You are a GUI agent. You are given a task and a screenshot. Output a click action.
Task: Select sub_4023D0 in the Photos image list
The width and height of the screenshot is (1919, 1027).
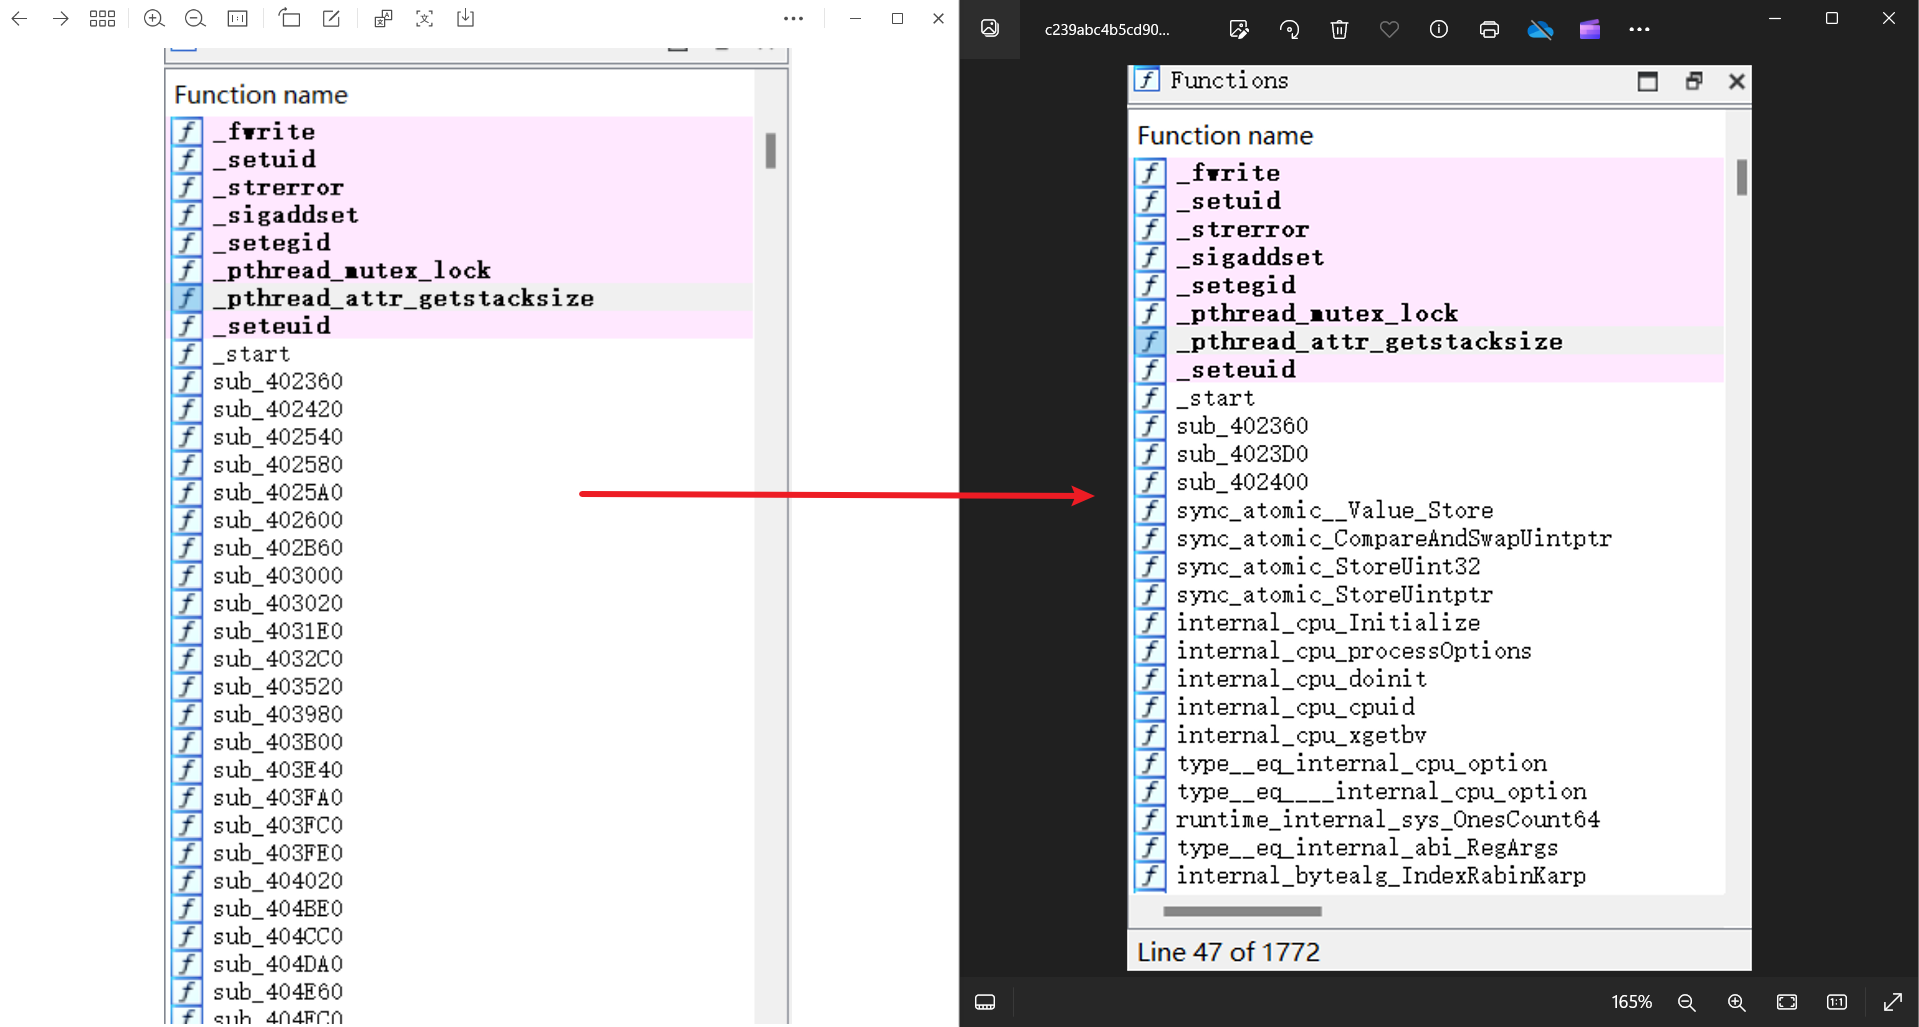(x=1242, y=454)
